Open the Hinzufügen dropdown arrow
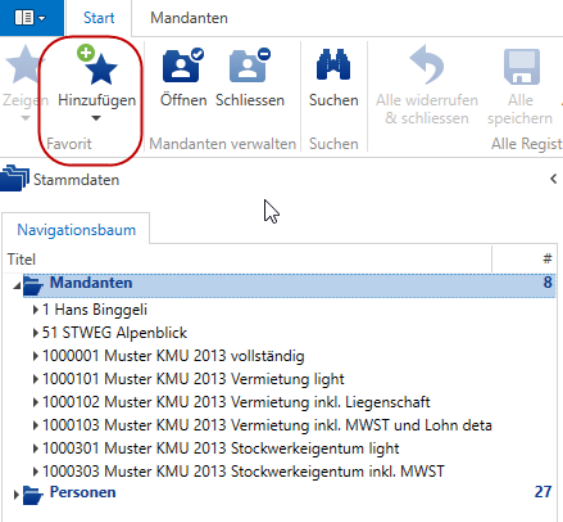 pyautogui.click(x=96, y=118)
